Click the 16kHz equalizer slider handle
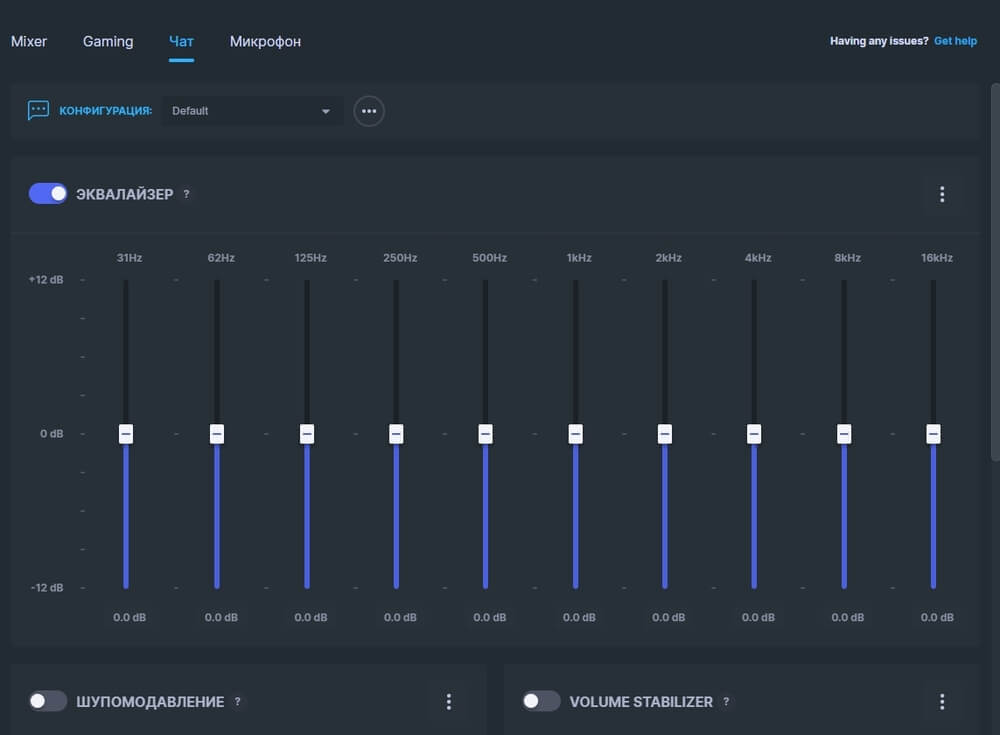 click(x=933, y=434)
